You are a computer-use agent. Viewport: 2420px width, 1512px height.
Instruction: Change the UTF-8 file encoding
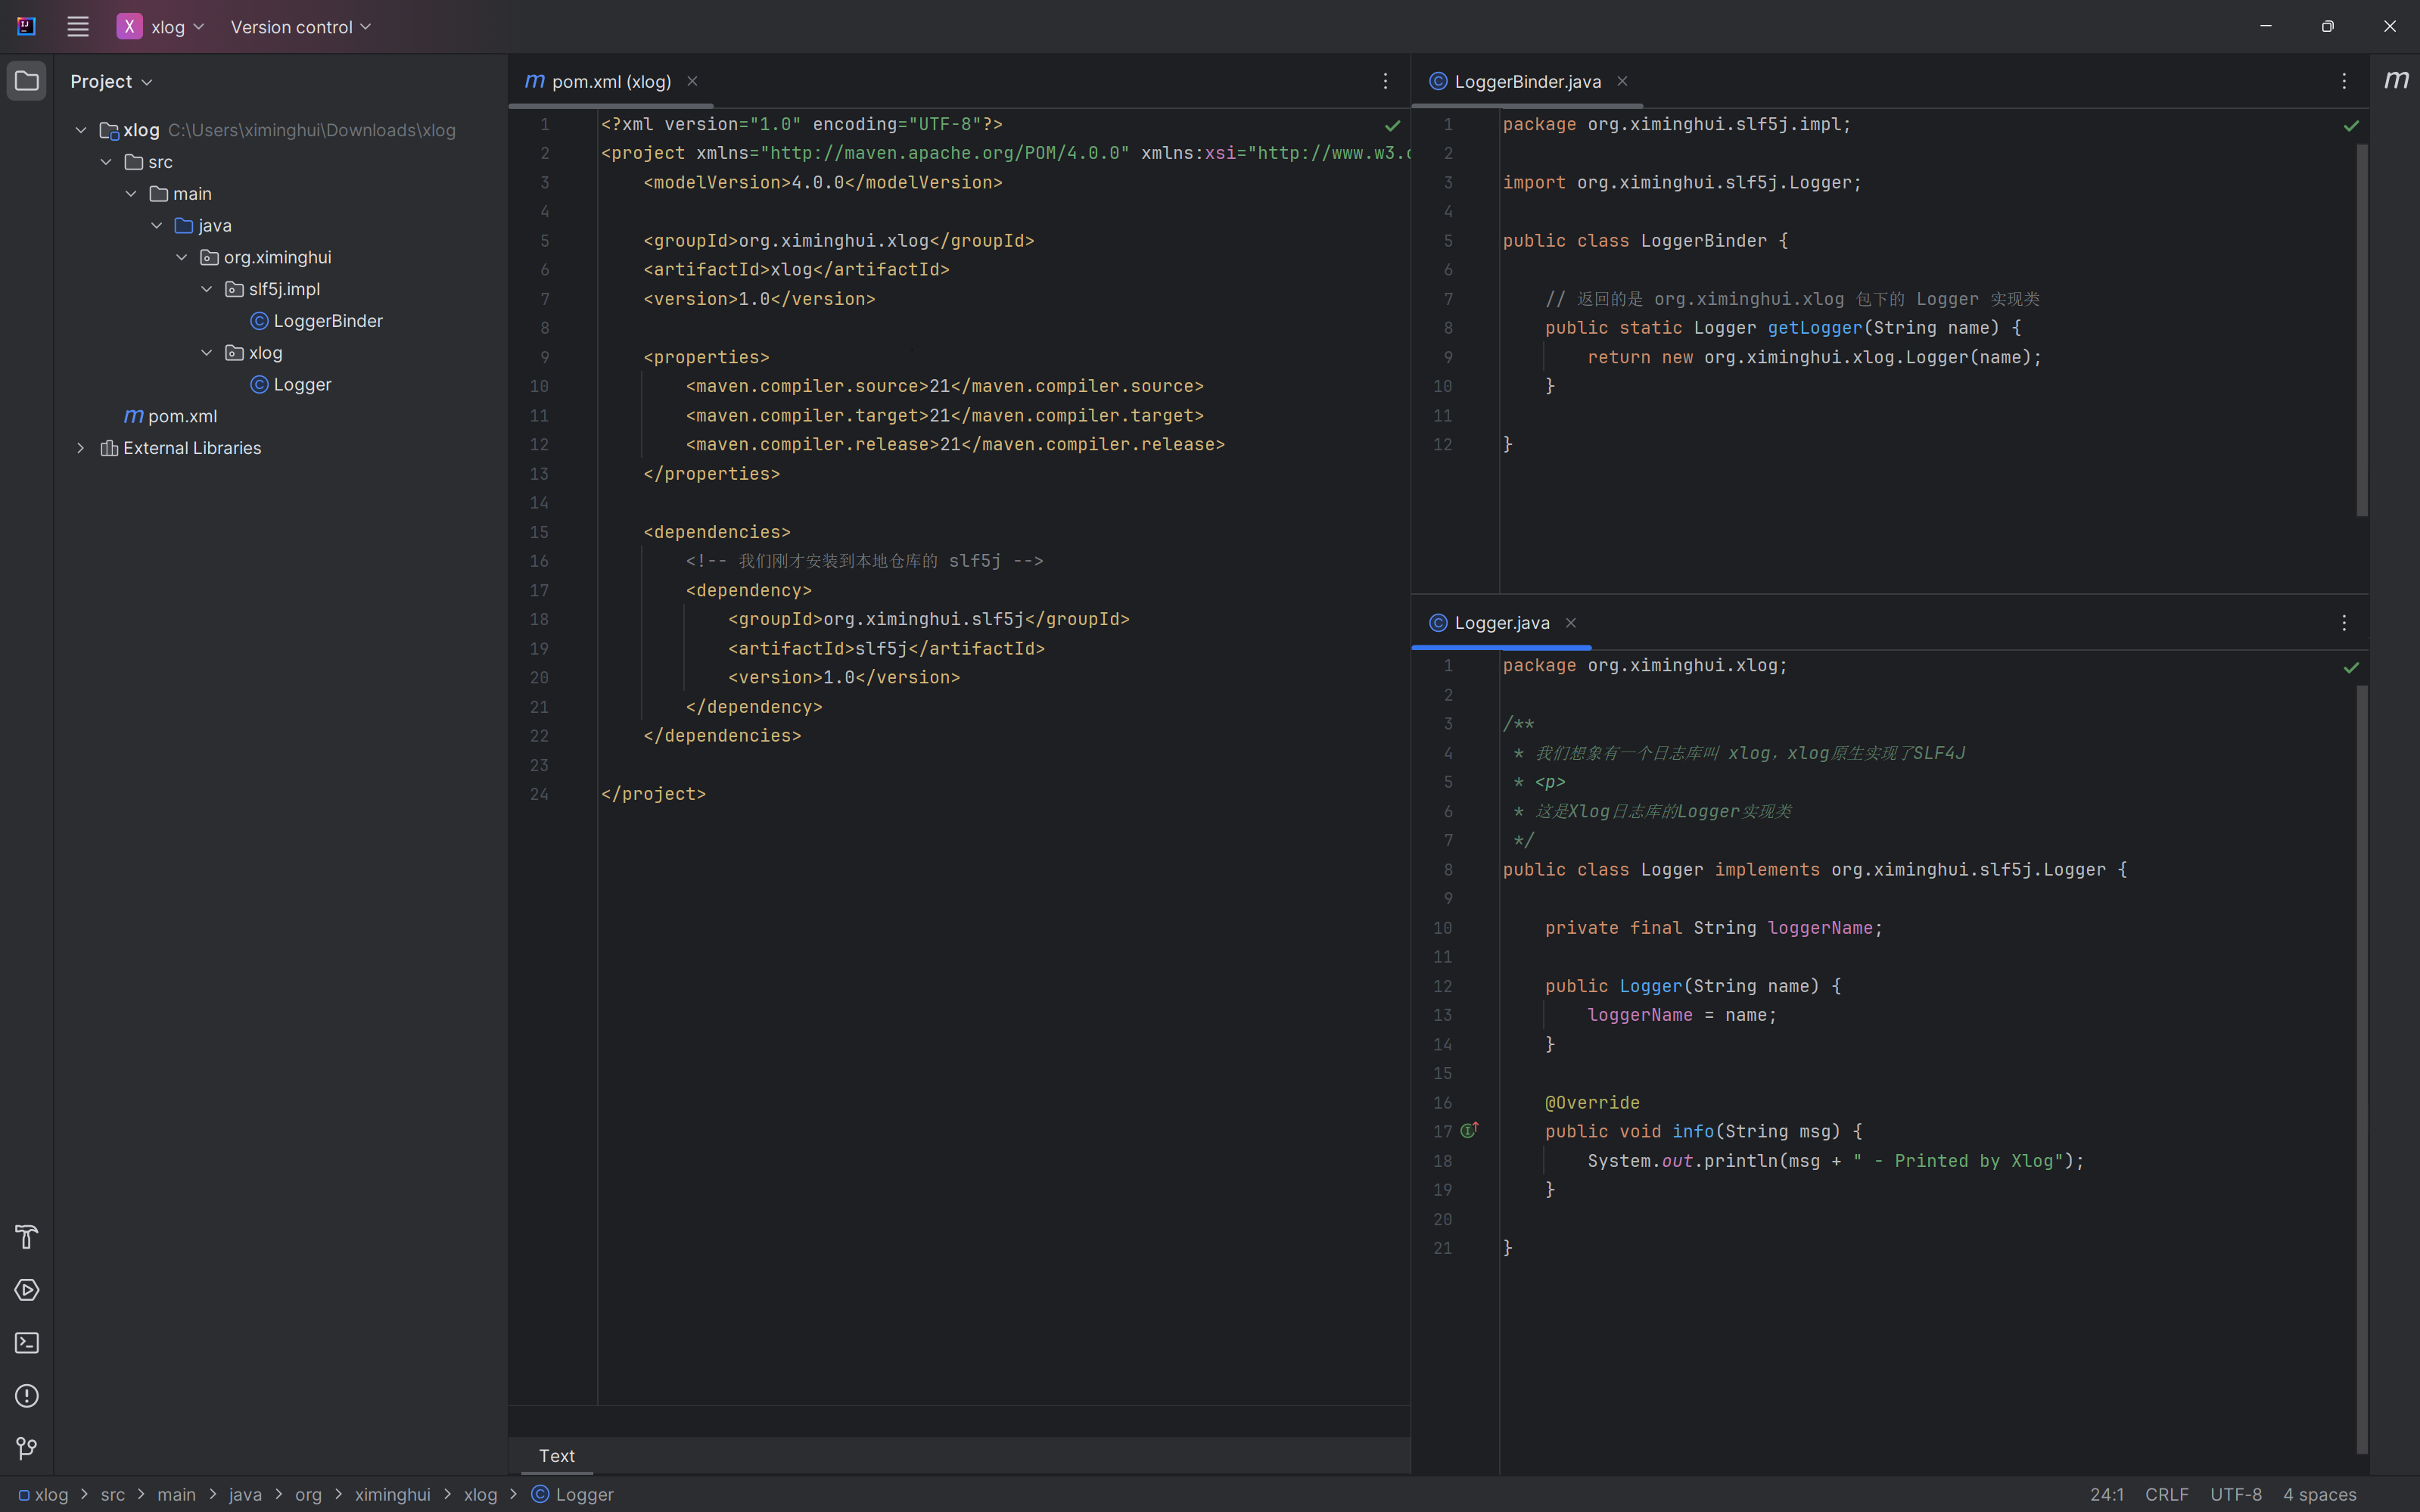coord(2235,1494)
